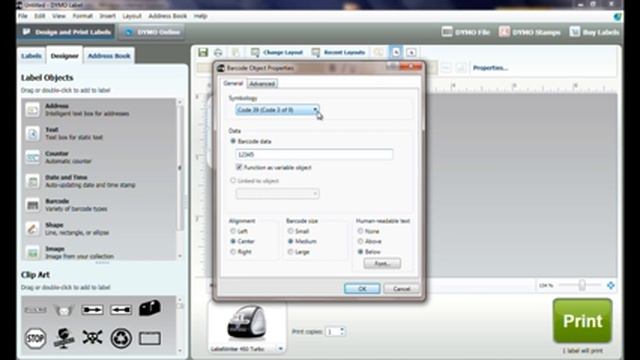Open the Format menu
The height and width of the screenshot is (360, 640).
tap(82, 16)
